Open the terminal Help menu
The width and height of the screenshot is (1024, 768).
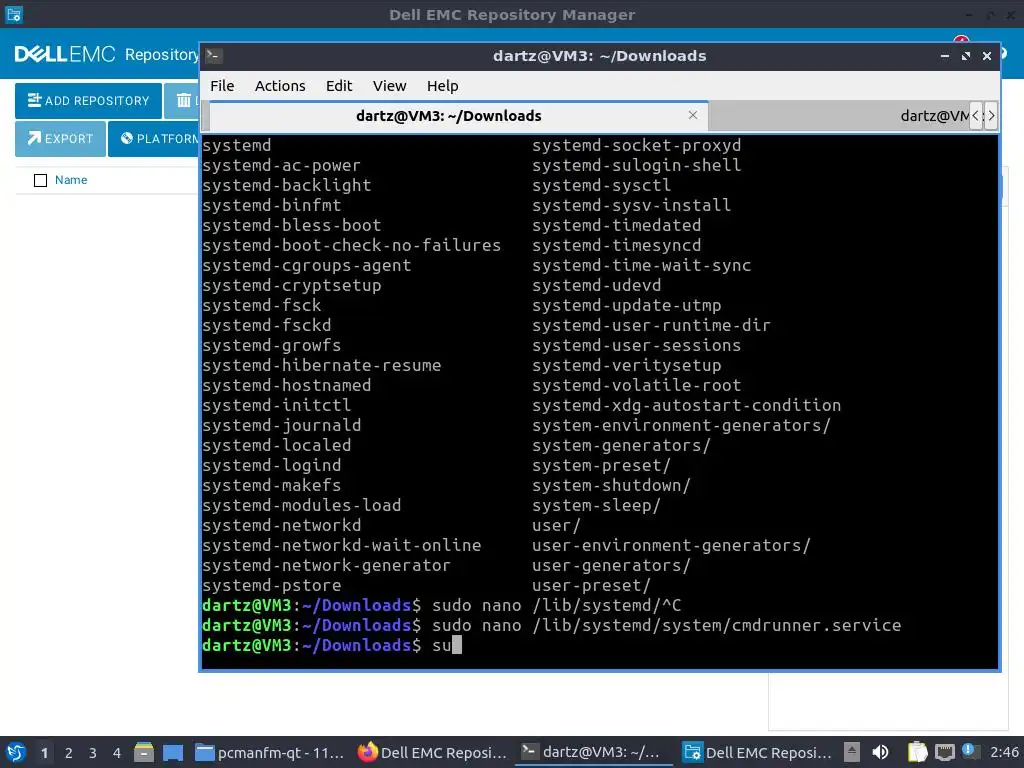(442, 86)
